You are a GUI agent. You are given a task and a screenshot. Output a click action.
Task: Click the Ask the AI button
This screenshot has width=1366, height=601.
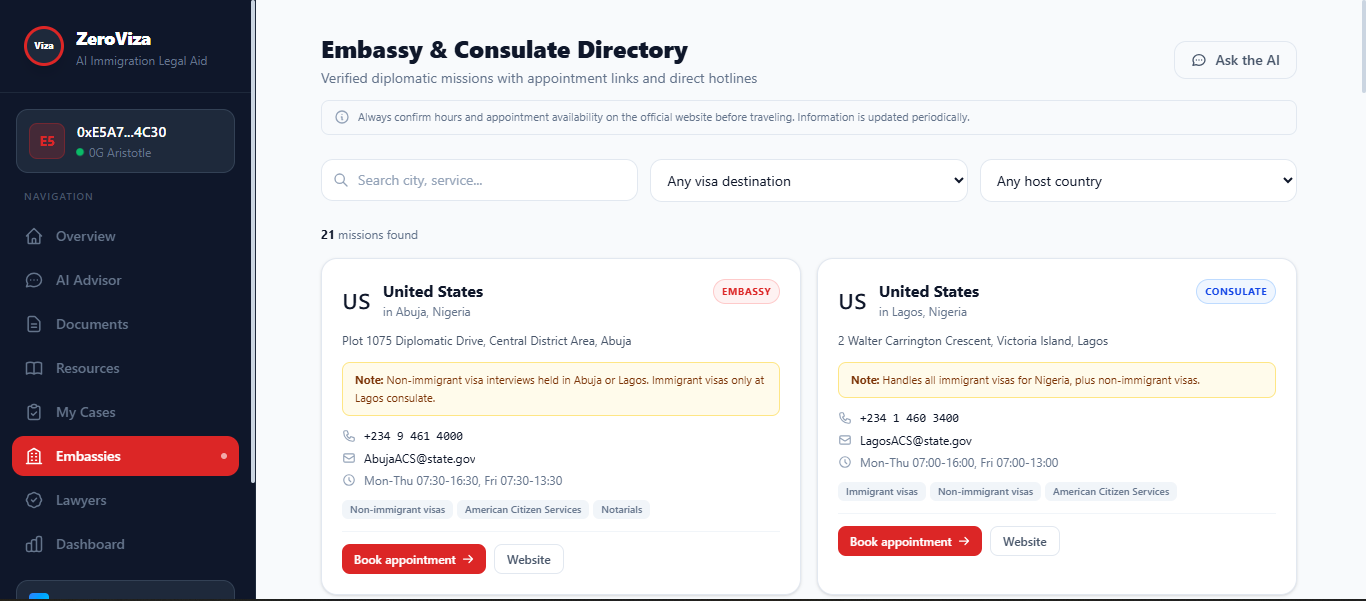[1235, 60]
